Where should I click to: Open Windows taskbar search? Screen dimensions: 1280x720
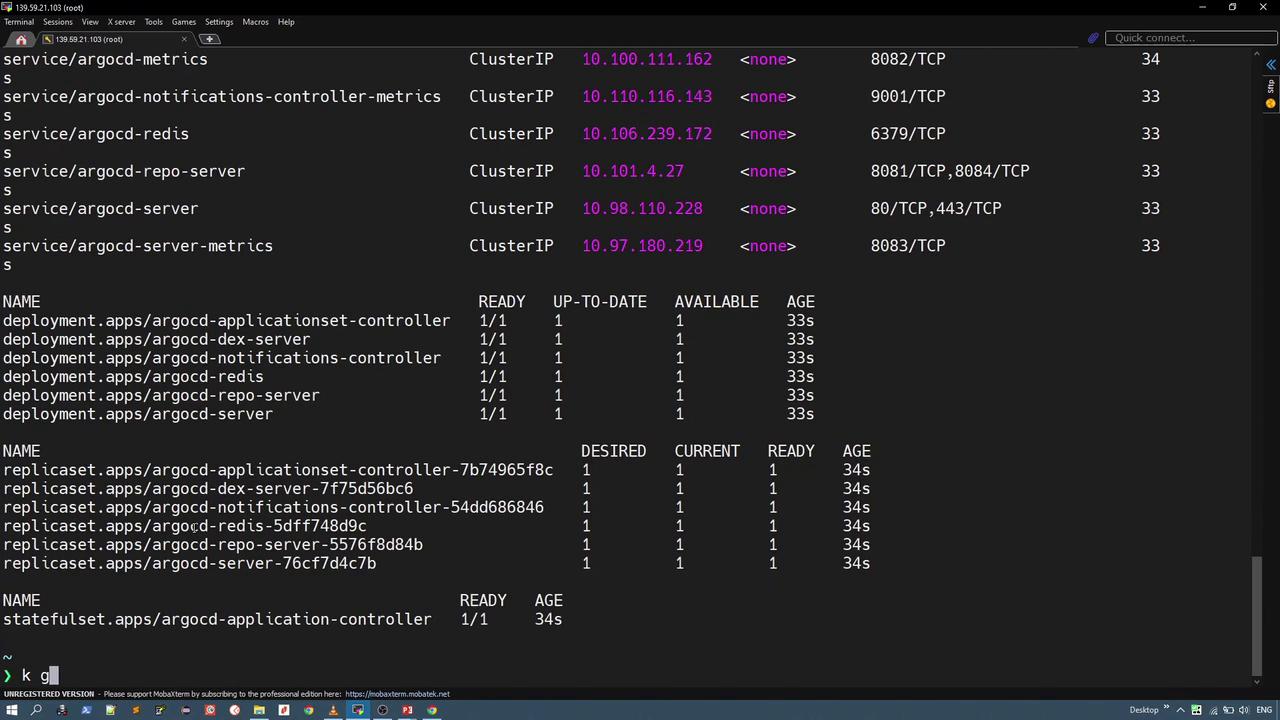click(36, 710)
